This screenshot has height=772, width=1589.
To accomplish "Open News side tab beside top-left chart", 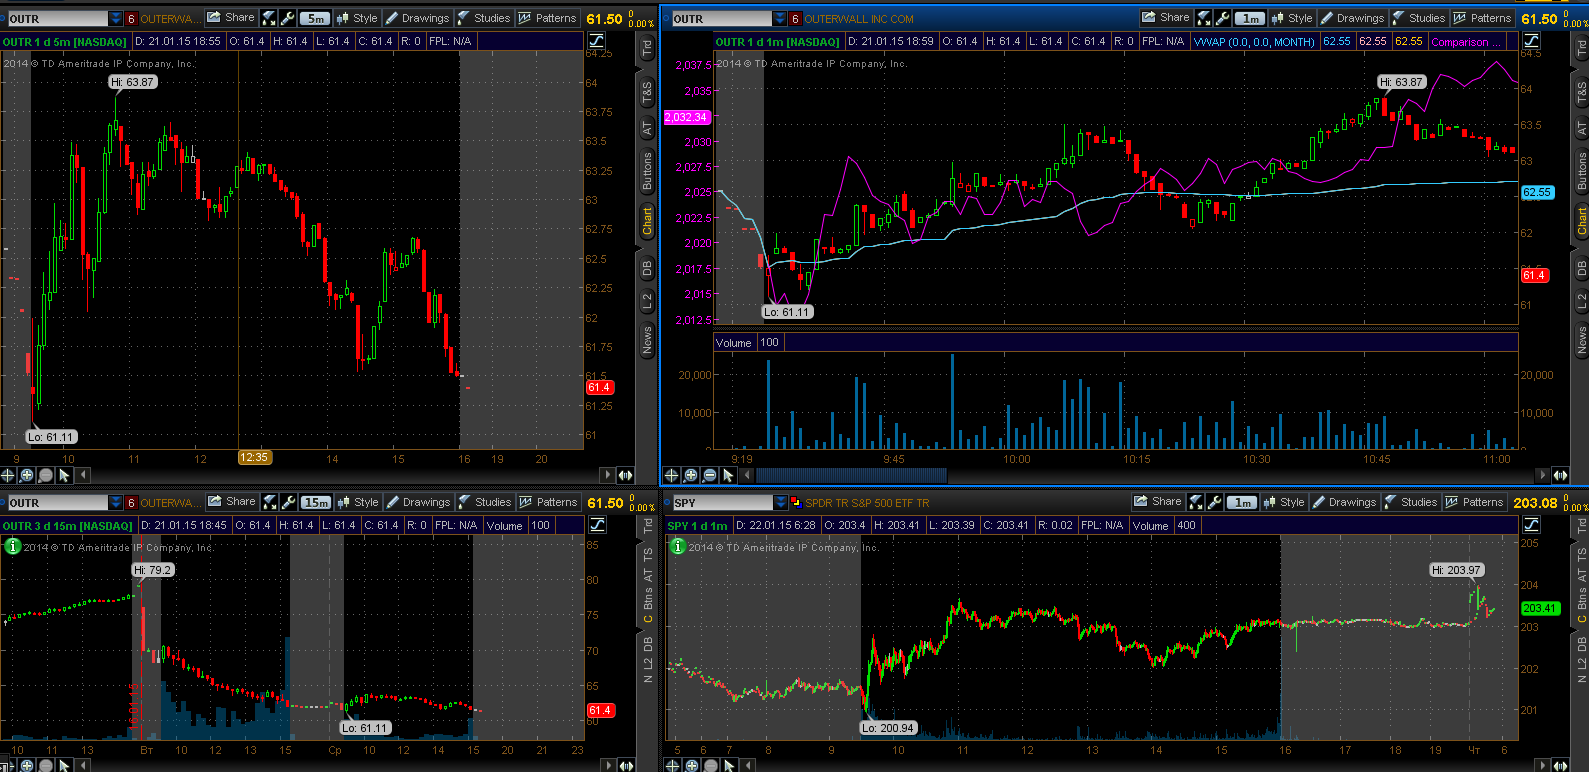I will point(647,340).
